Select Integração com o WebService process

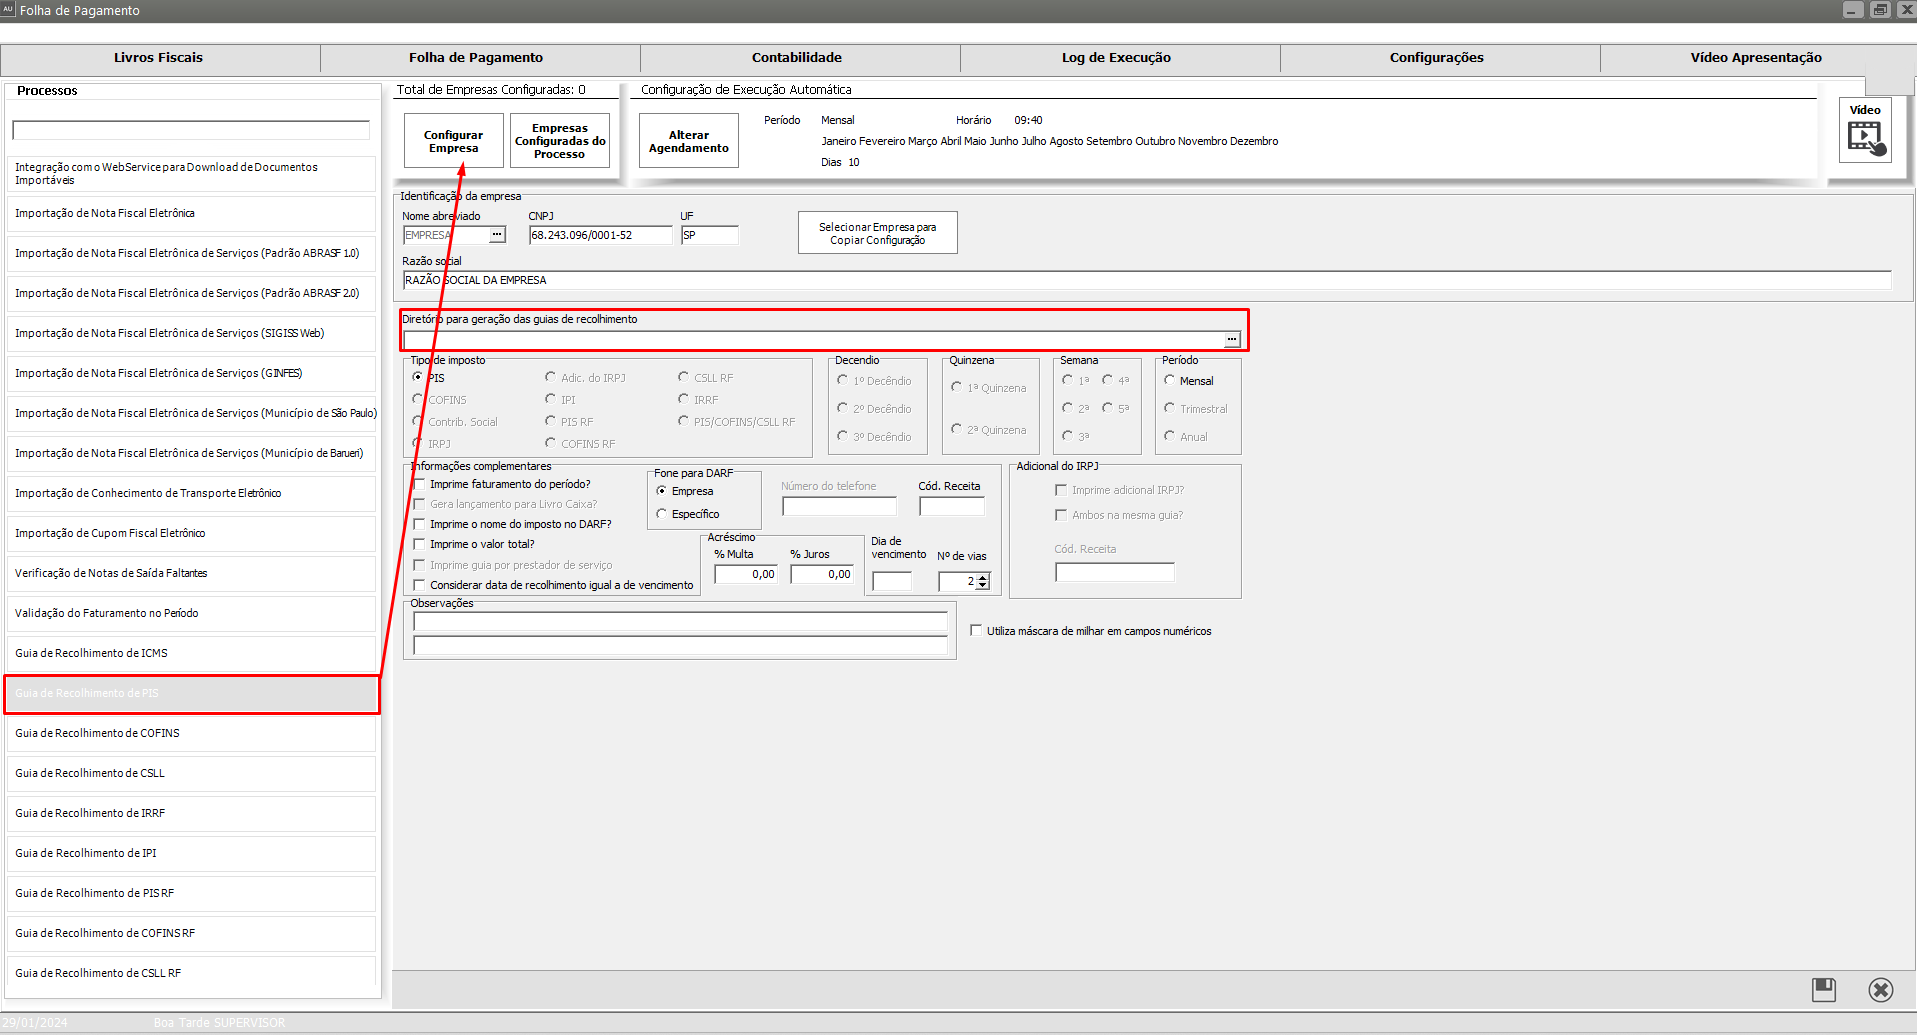(x=191, y=174)
